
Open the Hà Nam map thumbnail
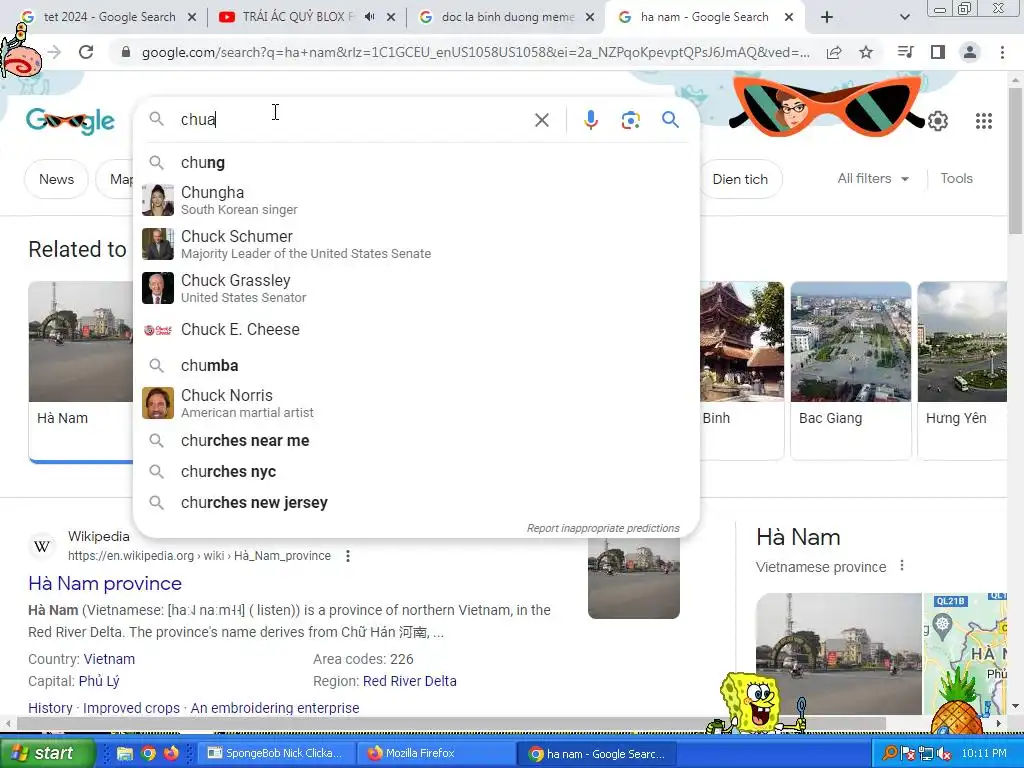pos(965,653)
